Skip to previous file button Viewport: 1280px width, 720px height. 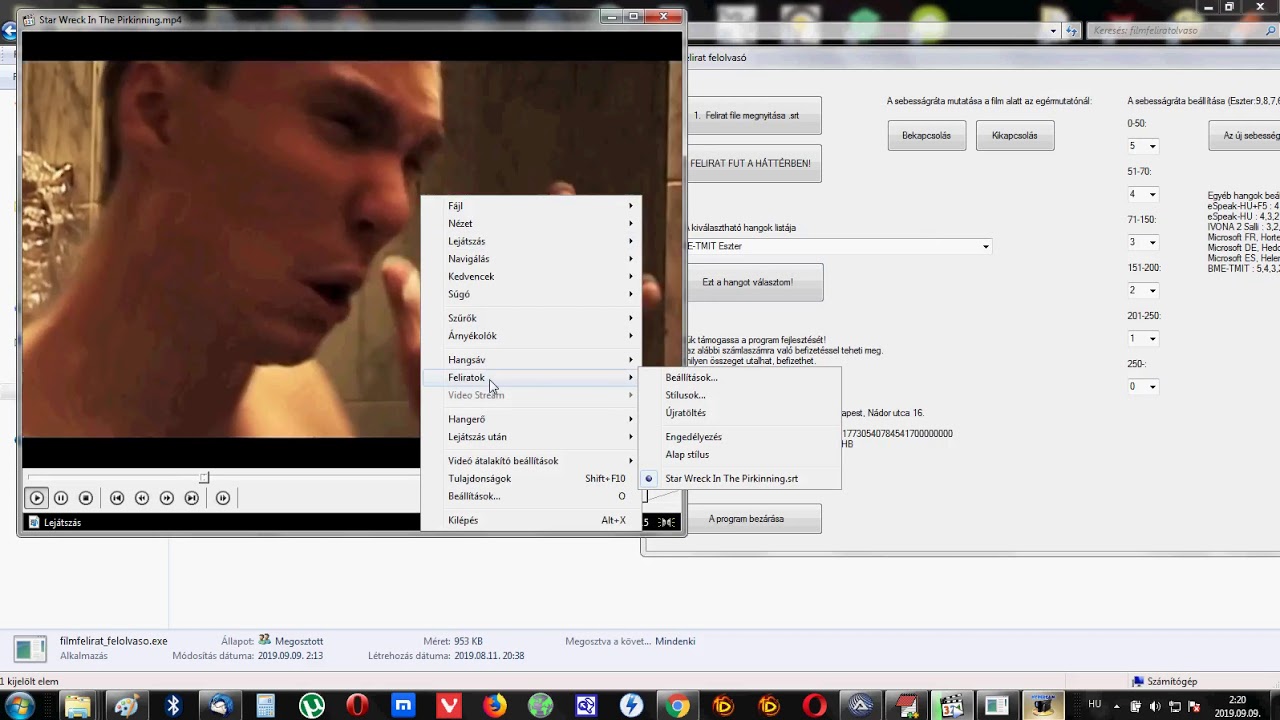(x=117, y=498)
